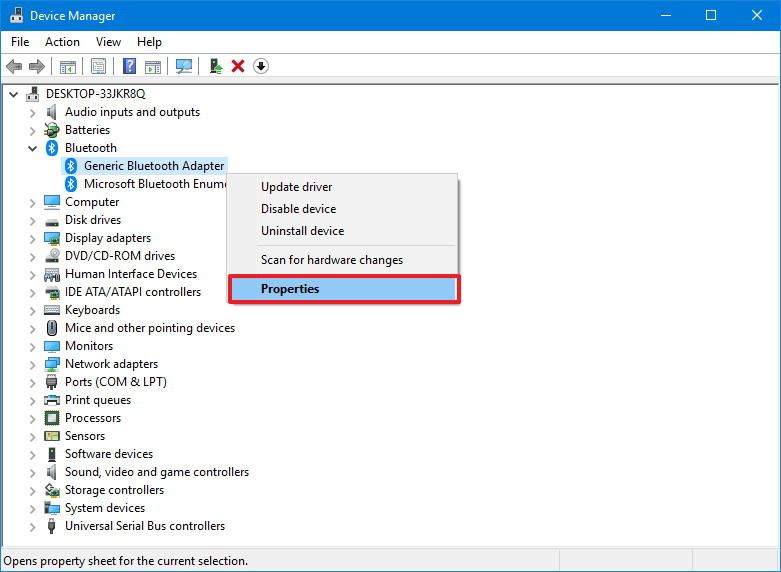781x572 pixels.
Task: Click the black down-arrow Disable device icon
Action: 261,66
